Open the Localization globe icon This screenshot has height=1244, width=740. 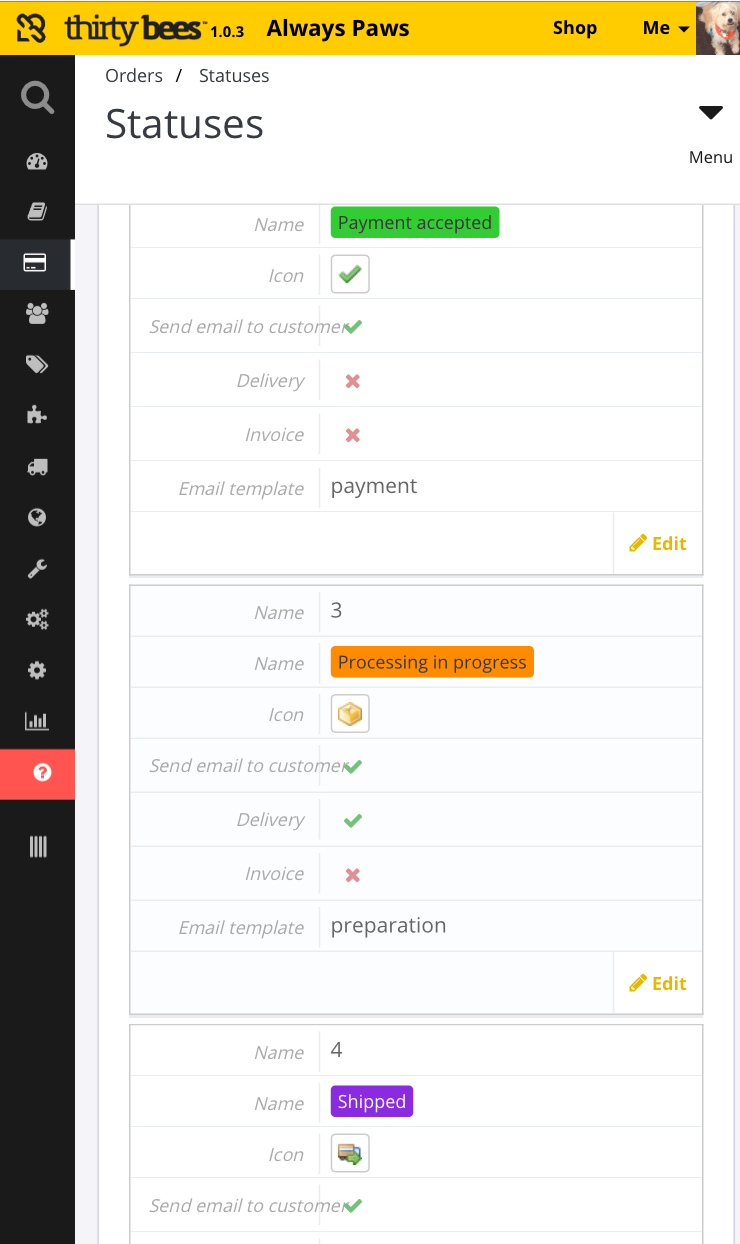point(37,518)
